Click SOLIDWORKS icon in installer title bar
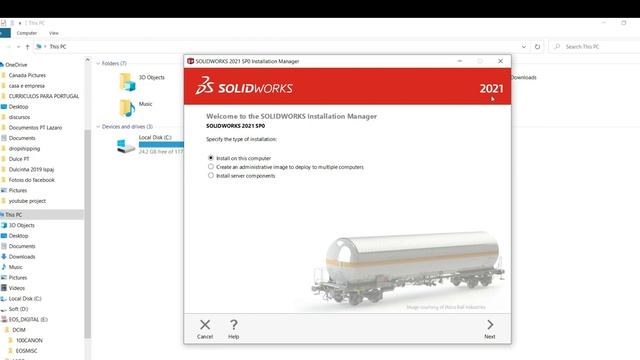The width and height of the screenshot is (640, 360). (x=190, y=61)
